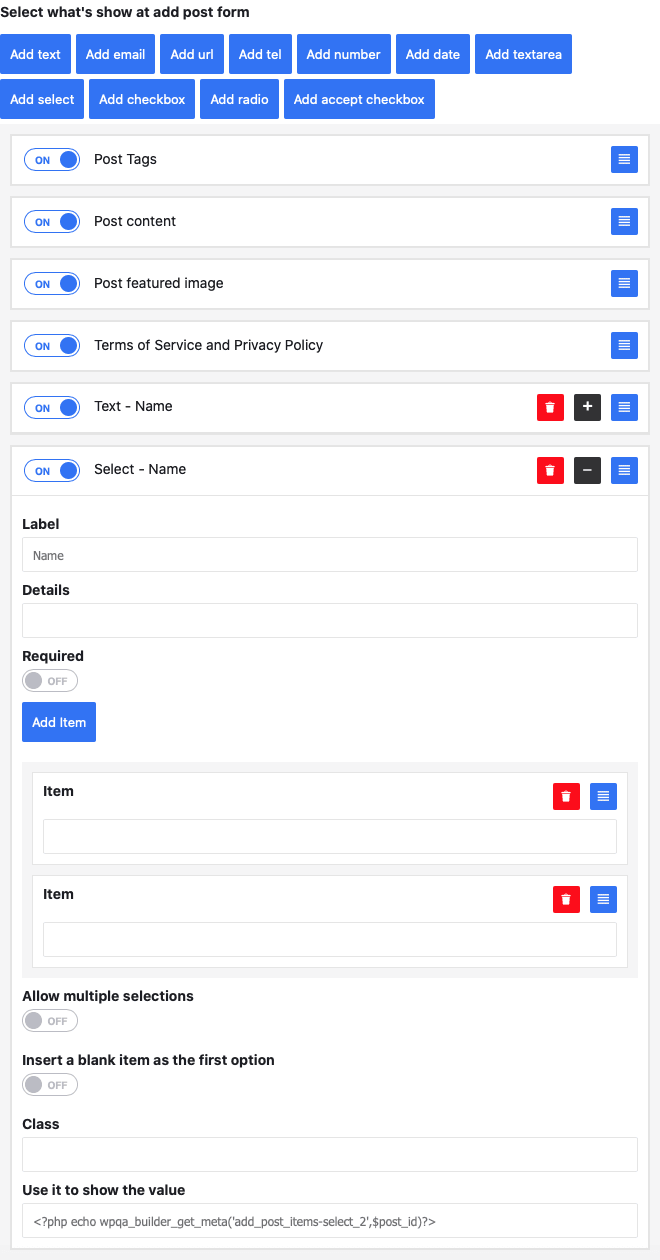This screenshot has height=1260, width=660.
Task: Toggle off Post Tags switch
Action: coord(52,160)
